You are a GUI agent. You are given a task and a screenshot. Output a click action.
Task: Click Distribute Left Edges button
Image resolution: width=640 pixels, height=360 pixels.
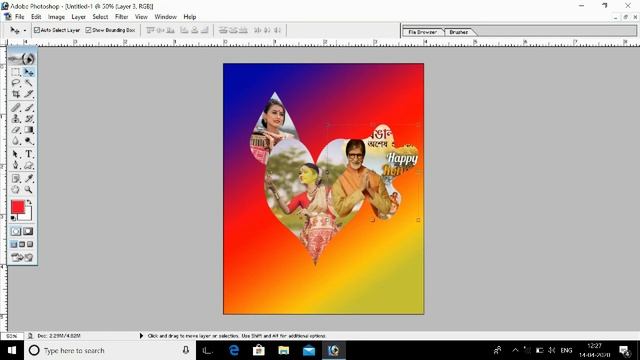(x=258, y=30)
